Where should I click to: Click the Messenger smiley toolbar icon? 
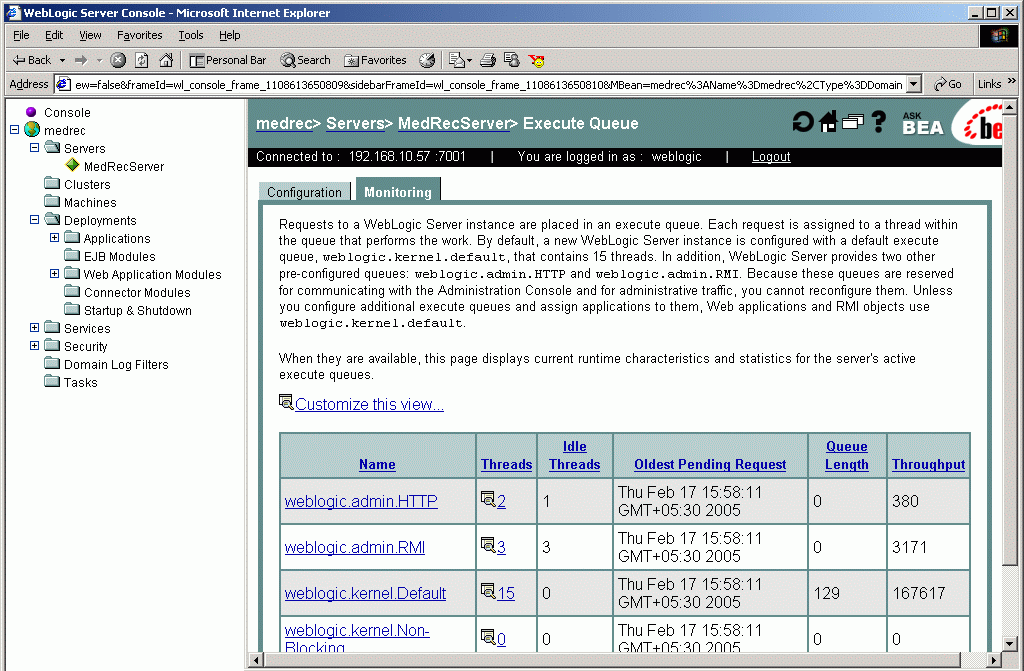click(536, 60)
